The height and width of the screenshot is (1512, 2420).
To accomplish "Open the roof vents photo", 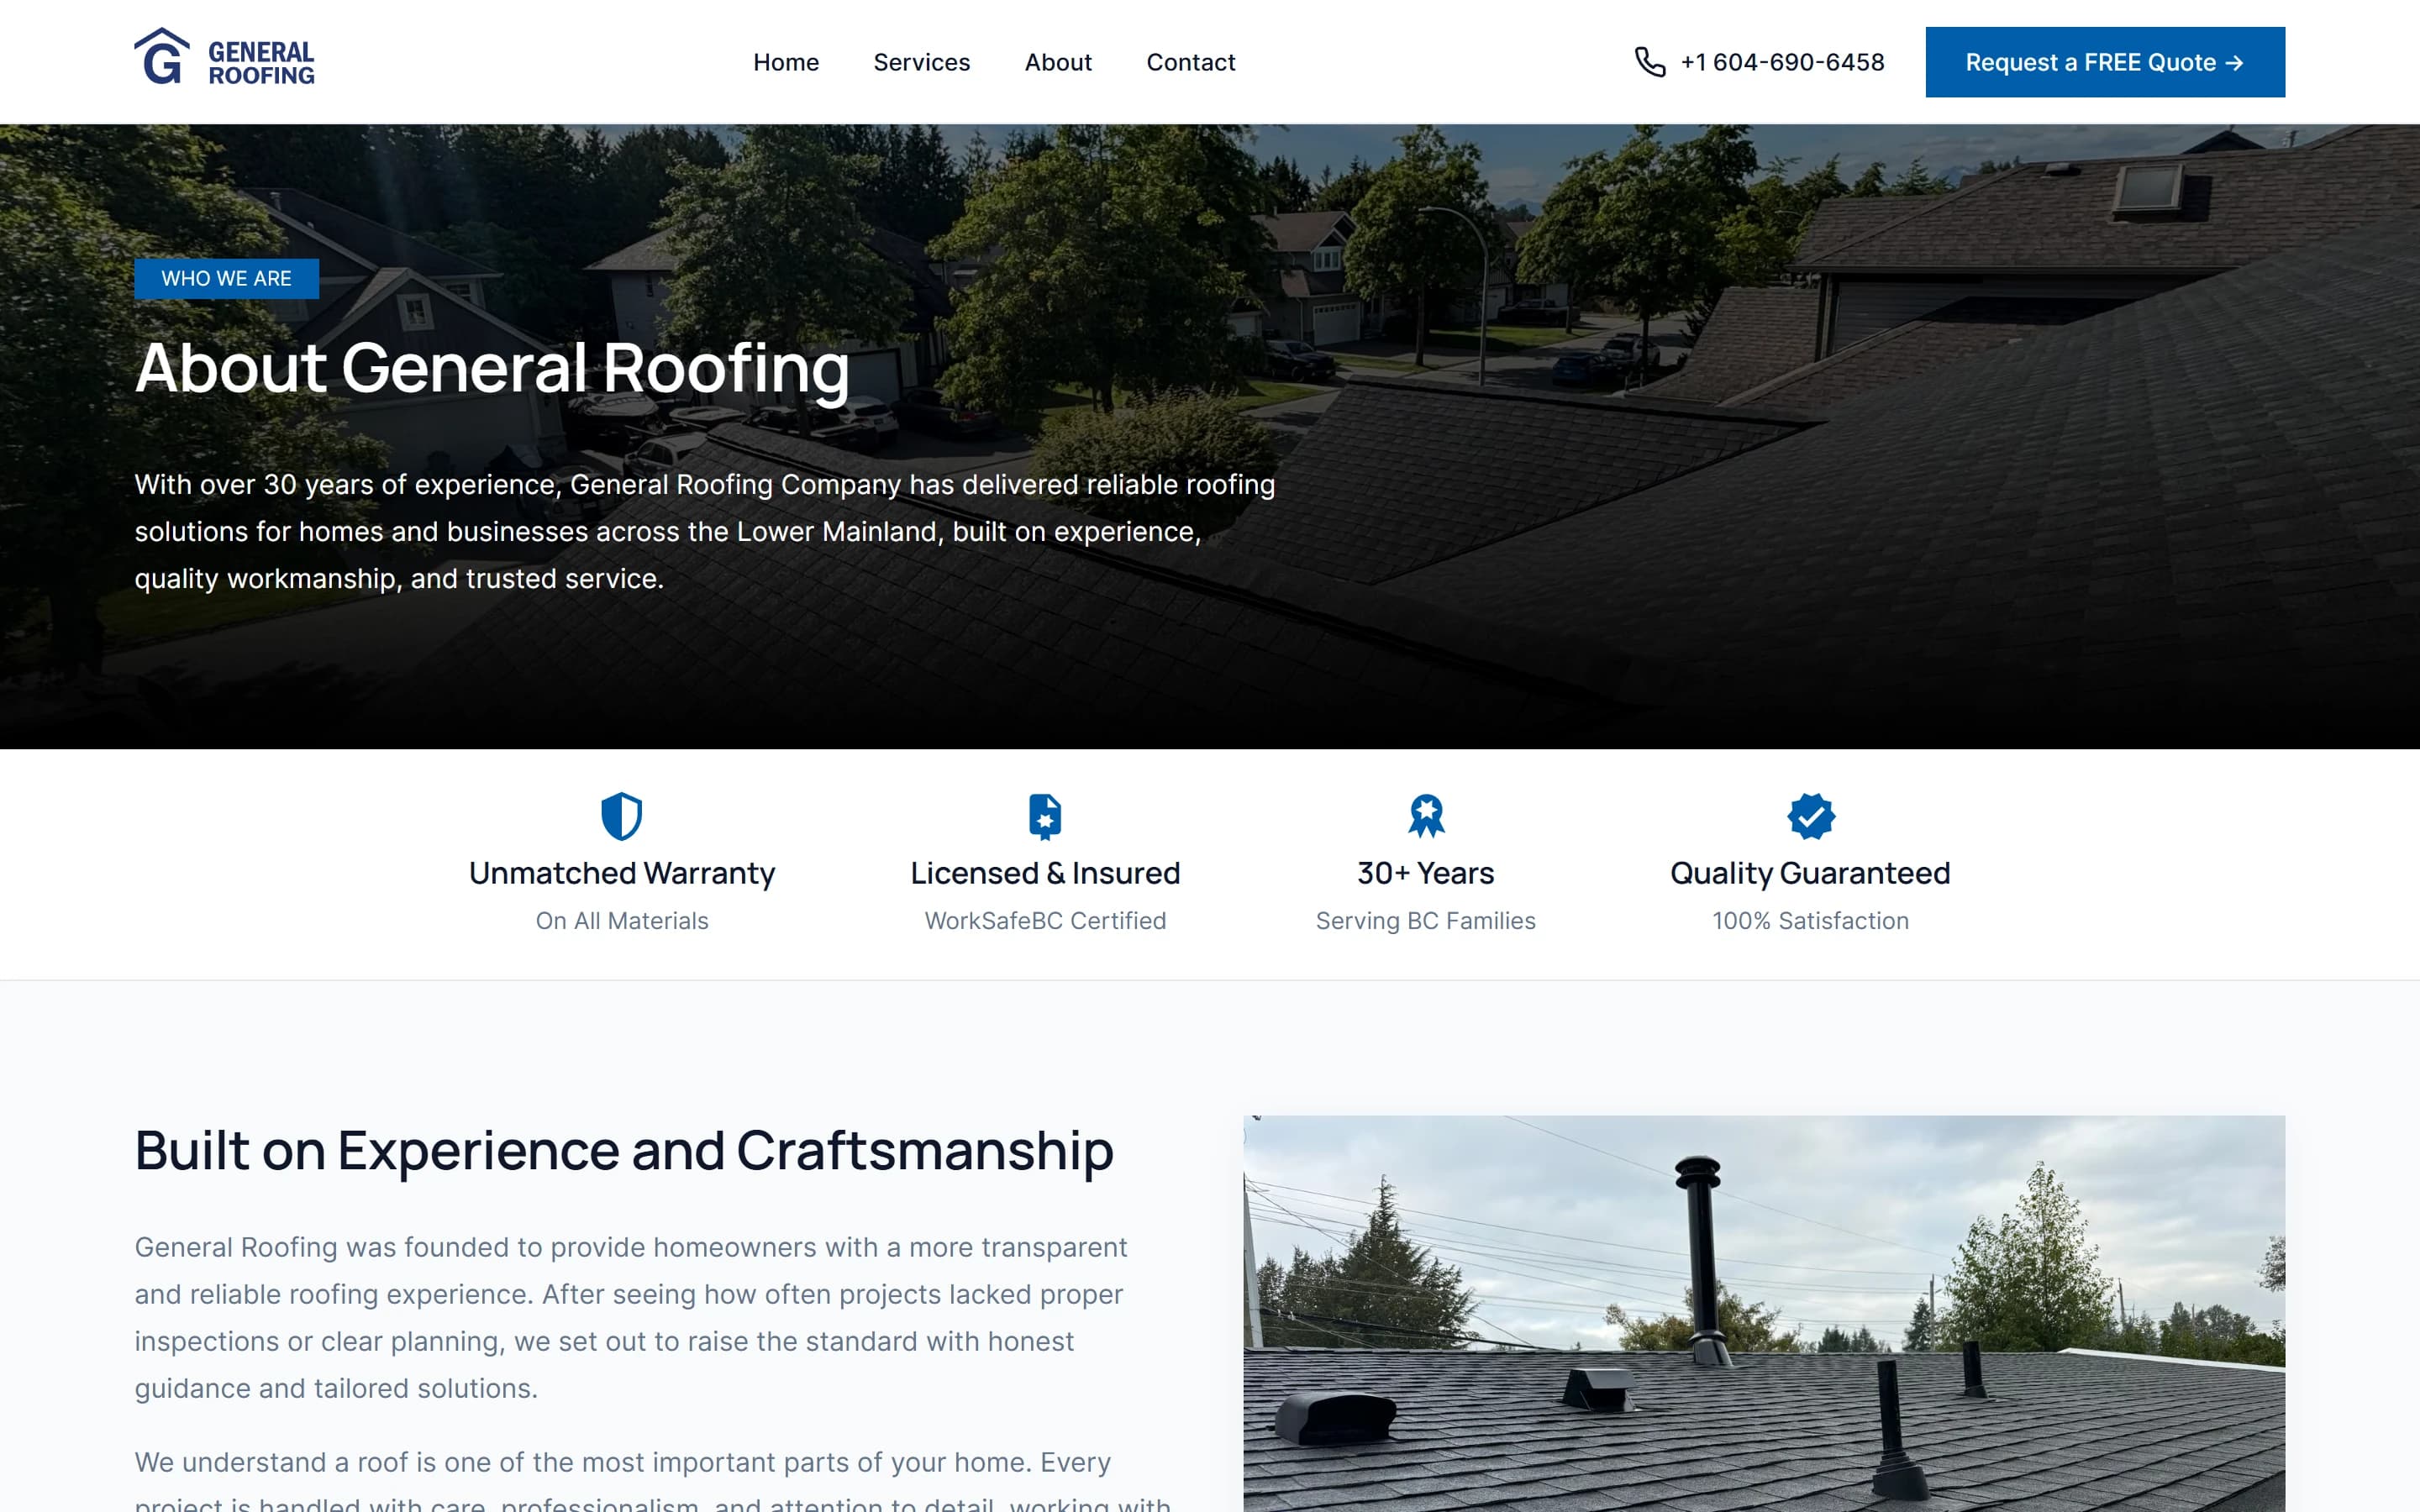I will click(1764, 1313).
